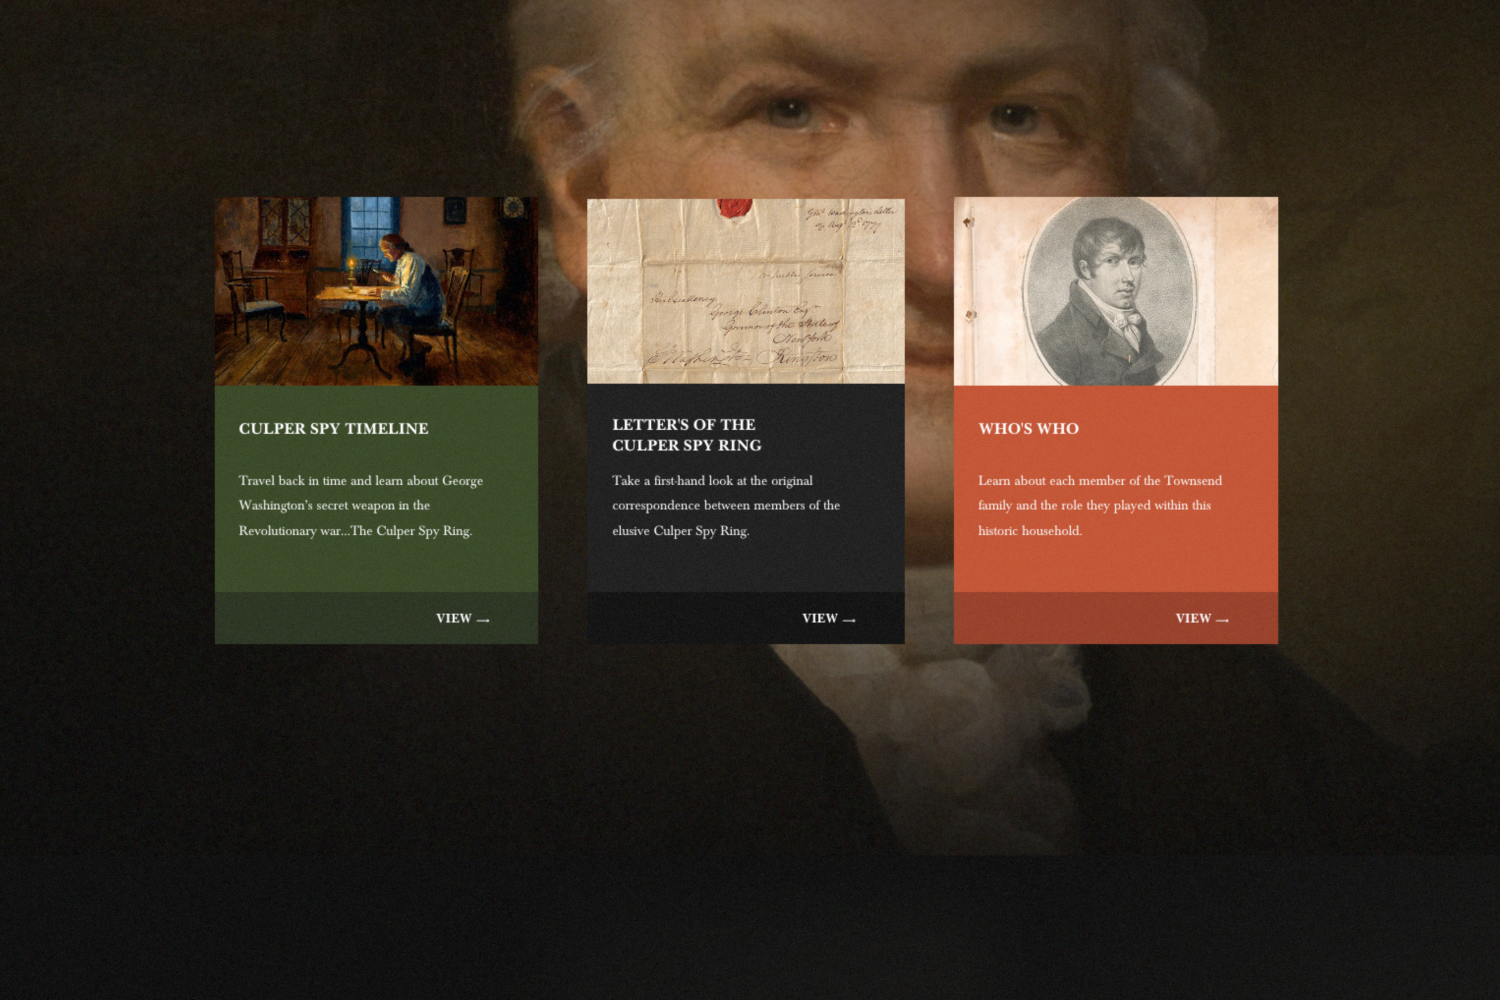Click the arrow icon on Who's Who card

[1222, 620]
